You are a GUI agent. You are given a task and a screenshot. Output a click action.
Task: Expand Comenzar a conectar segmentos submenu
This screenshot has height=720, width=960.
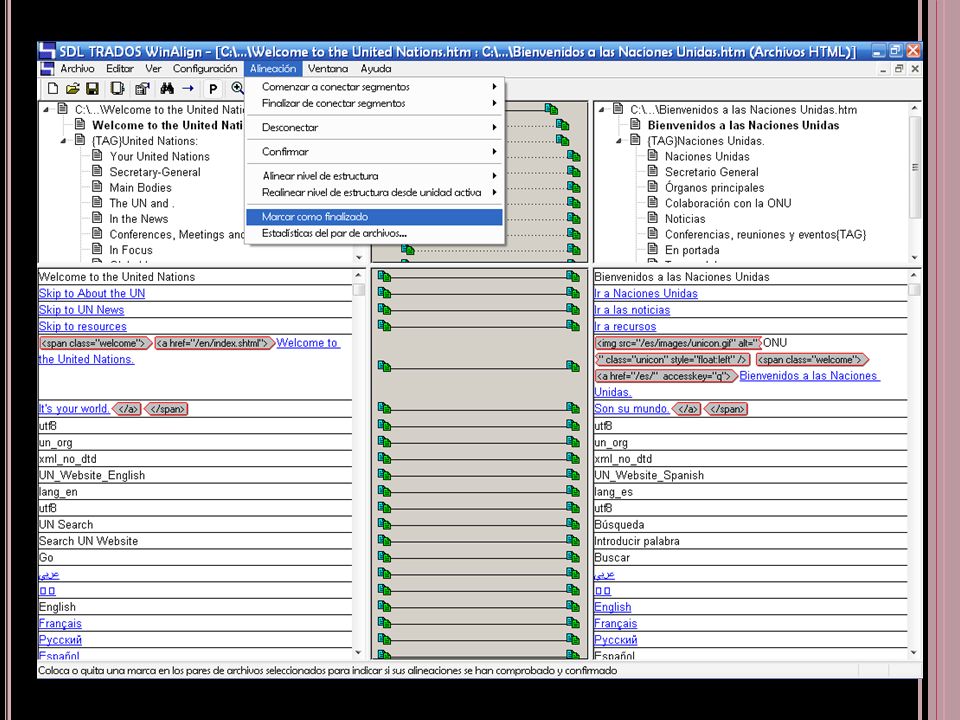pos(375,87)
